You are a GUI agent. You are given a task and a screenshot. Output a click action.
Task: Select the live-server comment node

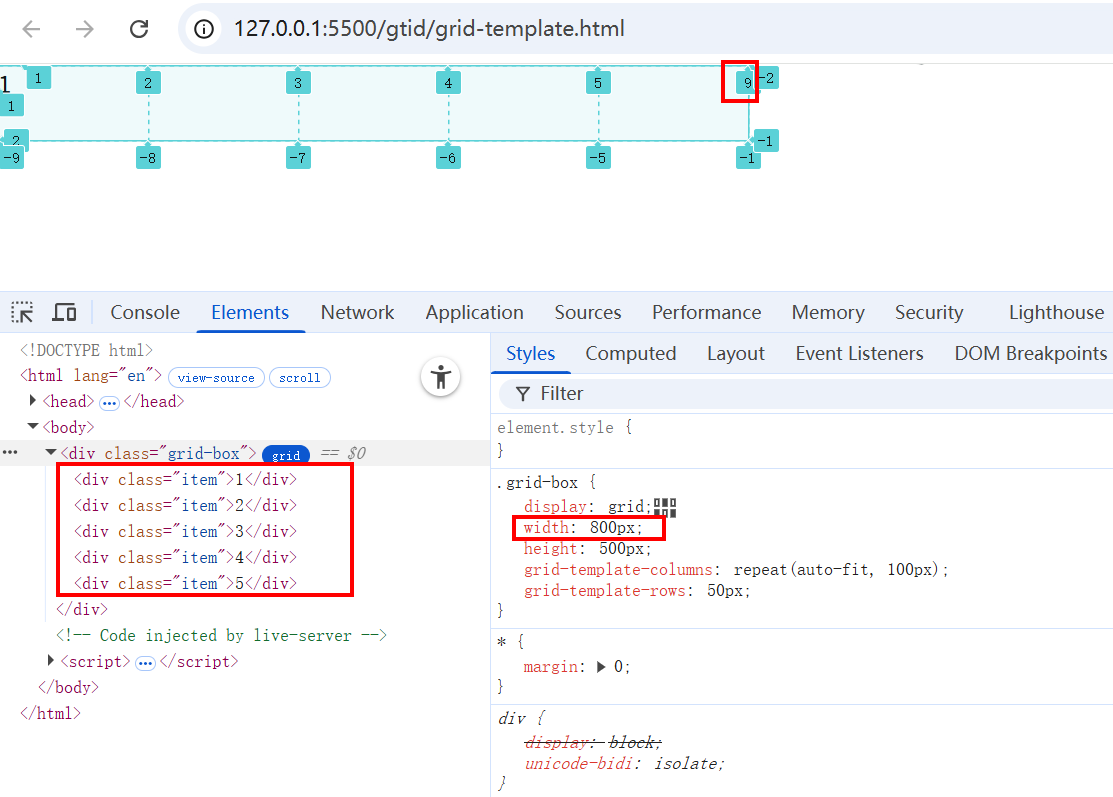click(x=221, y=635)
